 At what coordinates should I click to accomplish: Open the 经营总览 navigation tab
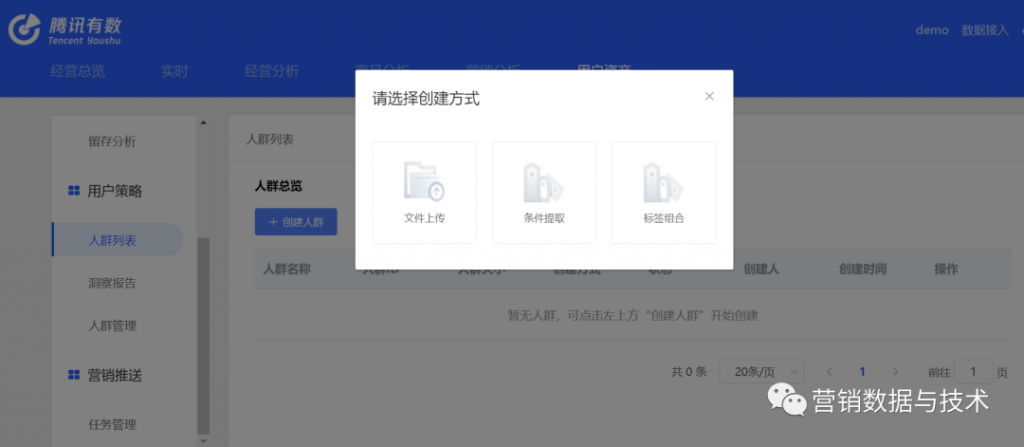[77, 71]
